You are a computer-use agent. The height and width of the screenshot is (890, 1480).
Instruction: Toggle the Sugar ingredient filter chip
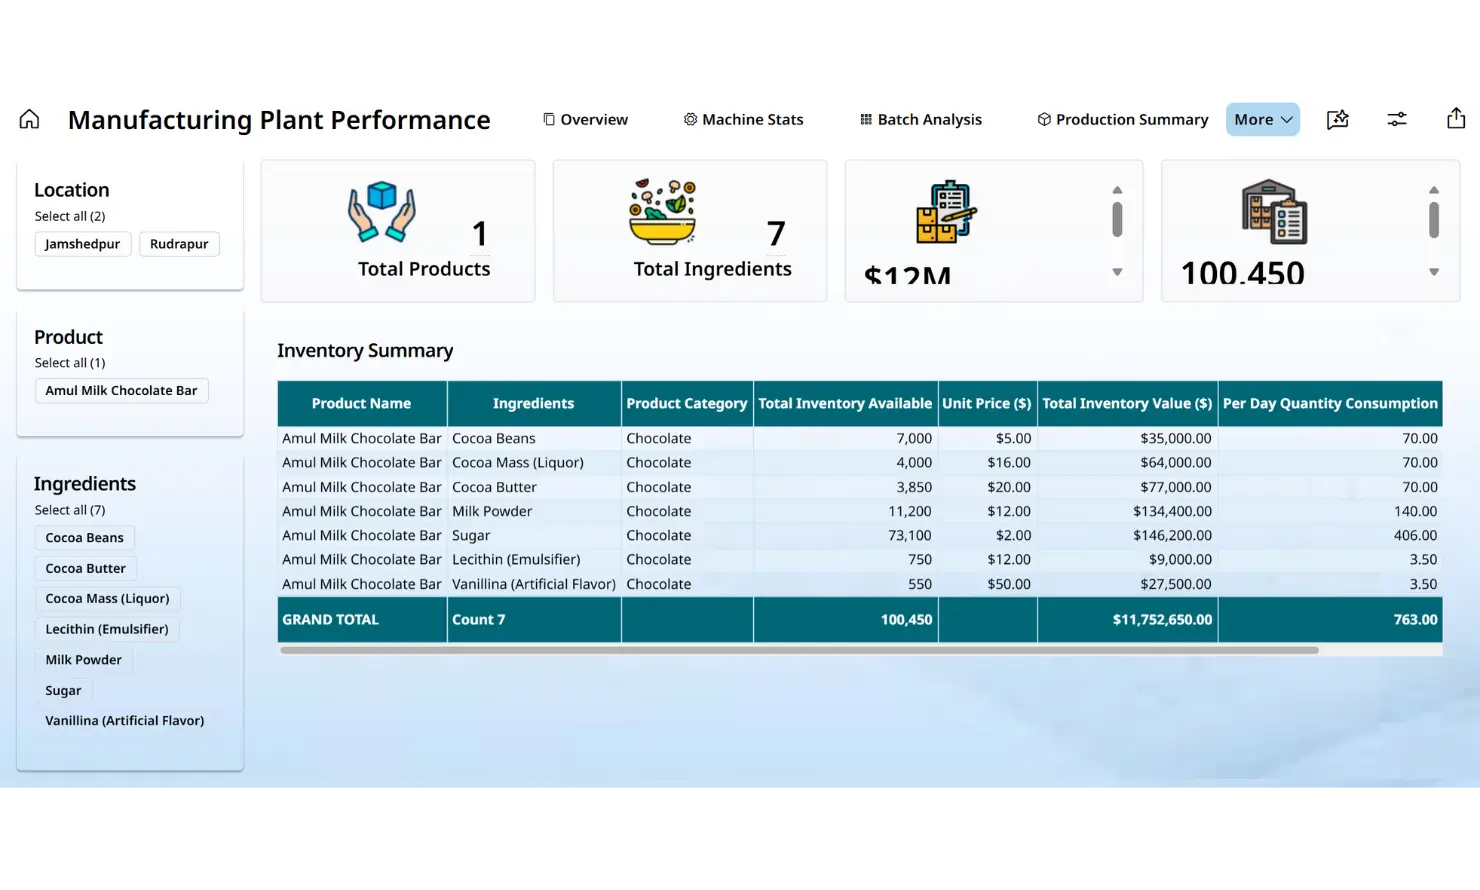[x=63, y=690]
